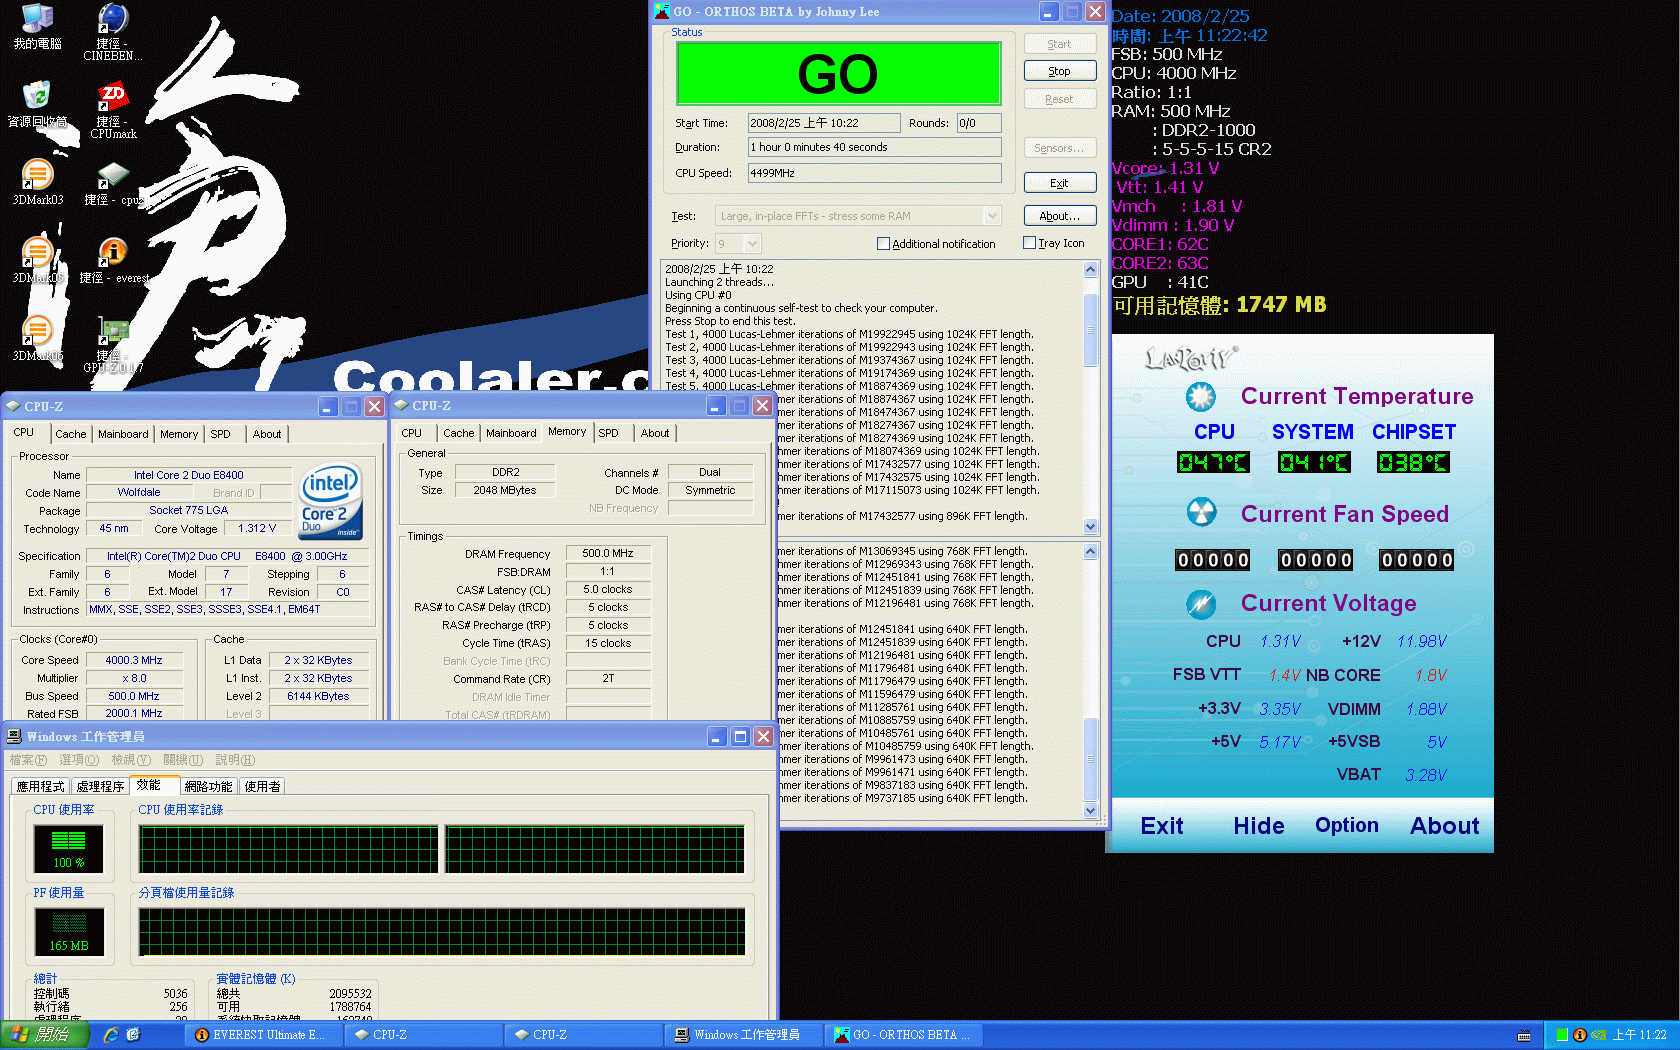Click the Start Time field in ORTHOS

[824, 123]
